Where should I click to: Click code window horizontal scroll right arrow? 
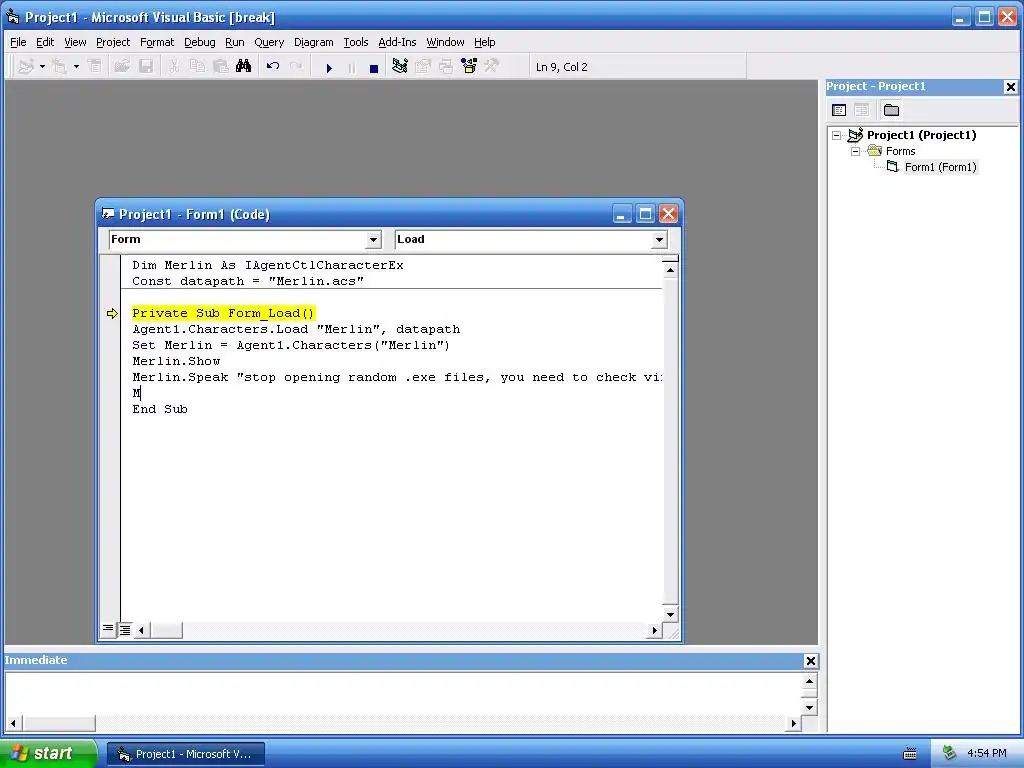click(x=654, y=630)
